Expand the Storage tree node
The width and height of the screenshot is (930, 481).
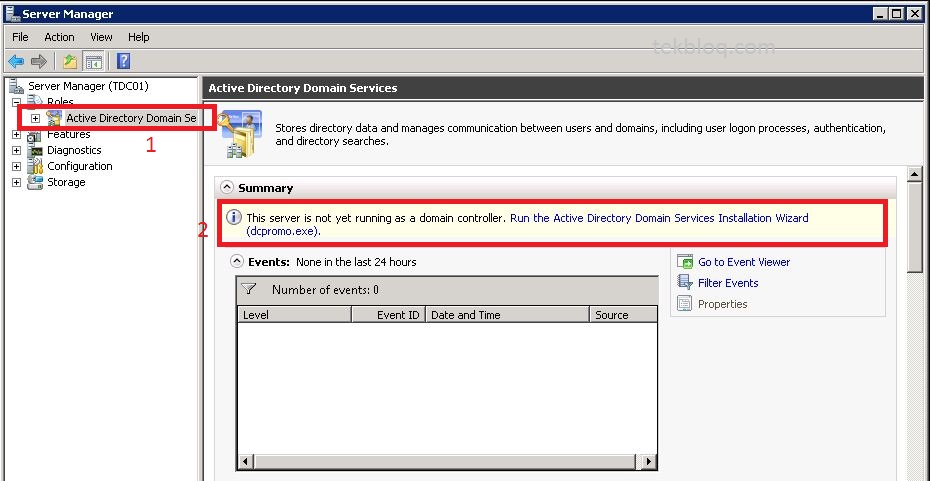tap(17, 183)
